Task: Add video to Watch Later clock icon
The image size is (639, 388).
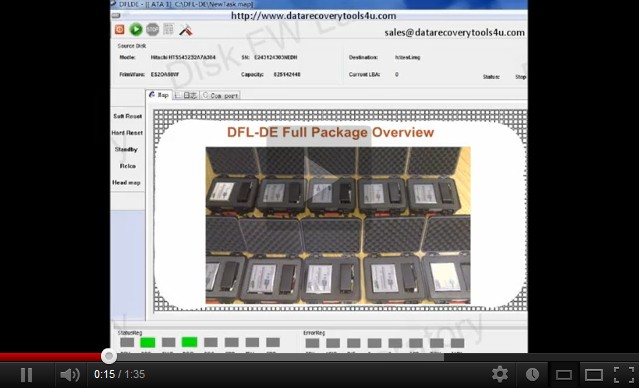Action: coord(532,374)
